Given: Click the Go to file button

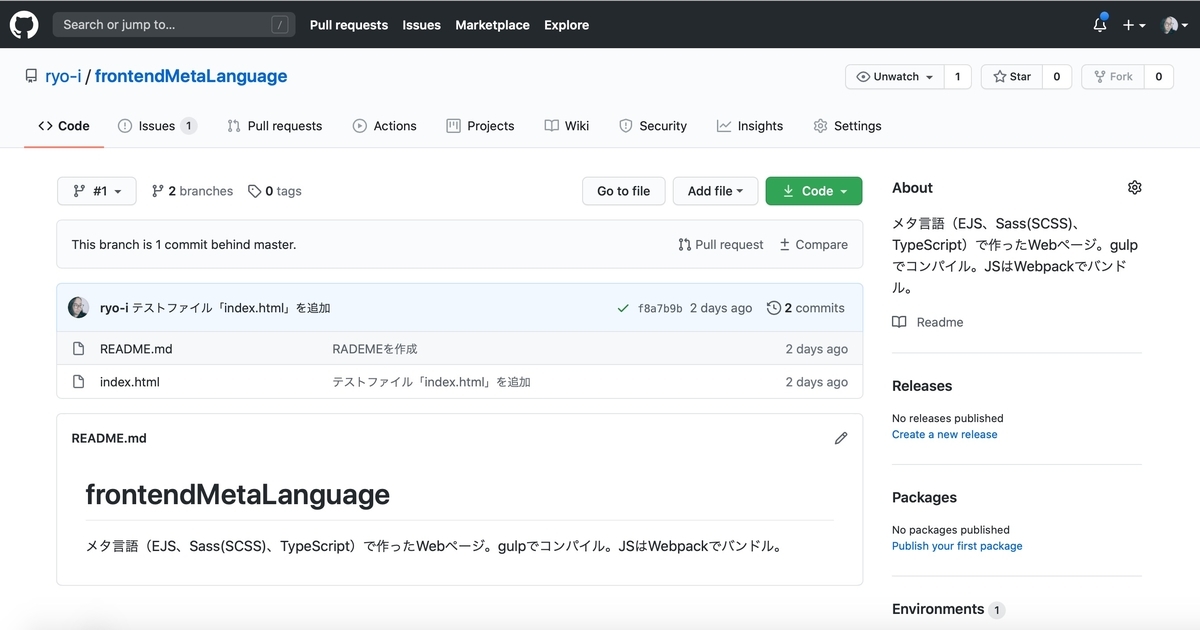Looking at the screenshot, I should pos(624,191).
